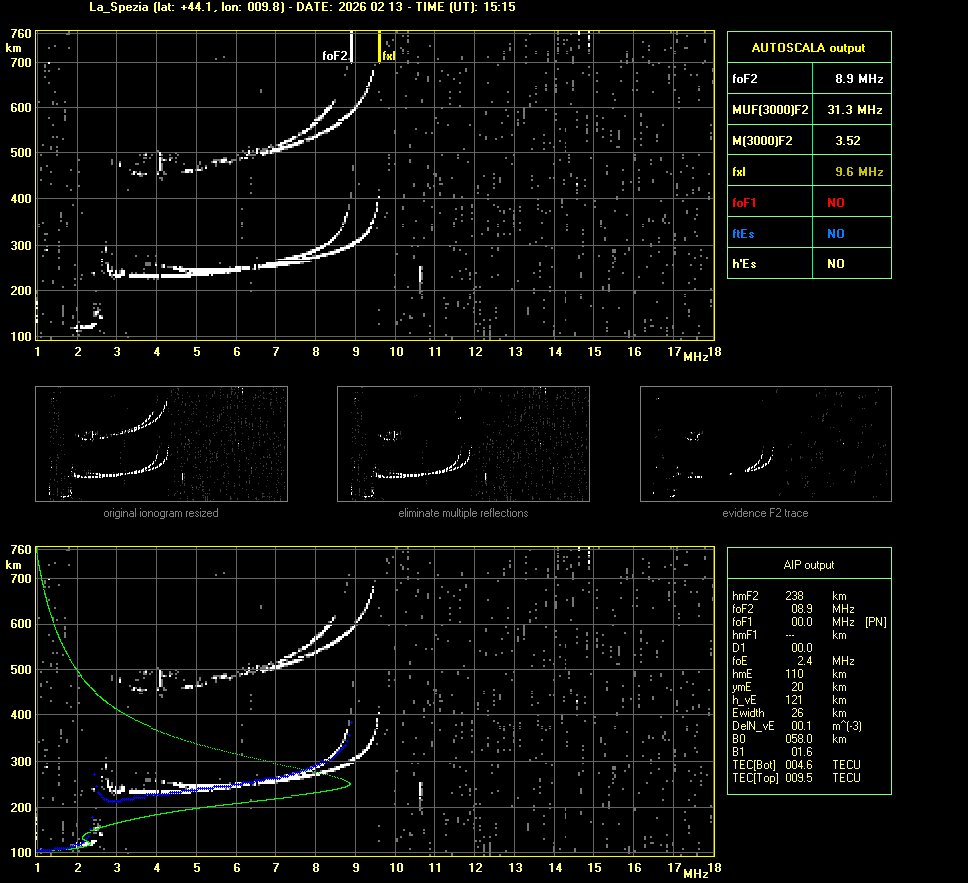968x883 pixels.
Task: Select the 'evidence F2 trace' thumbnail
Action: click(x=765, y=443)
